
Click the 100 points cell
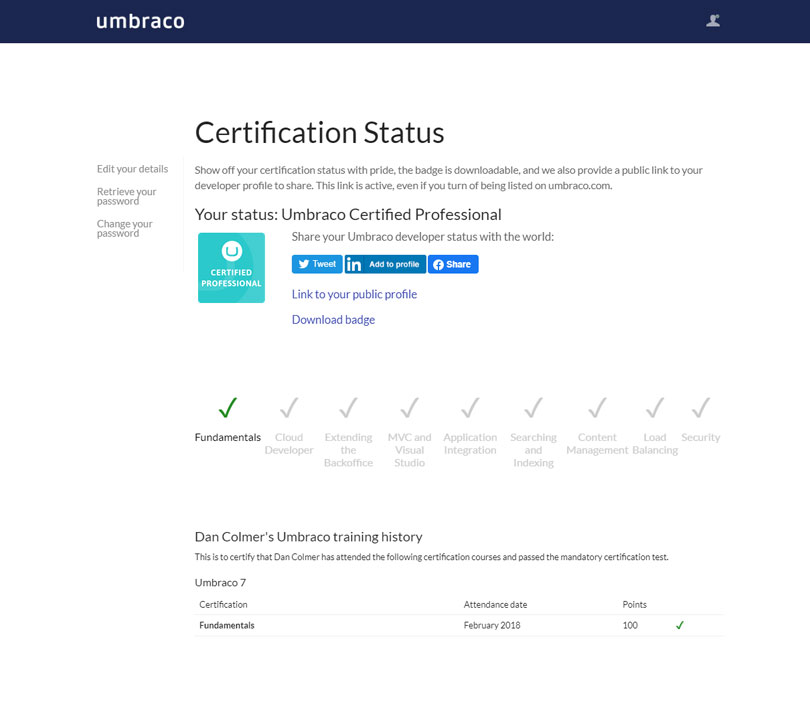pyautogui.click(x=630, y=625)
